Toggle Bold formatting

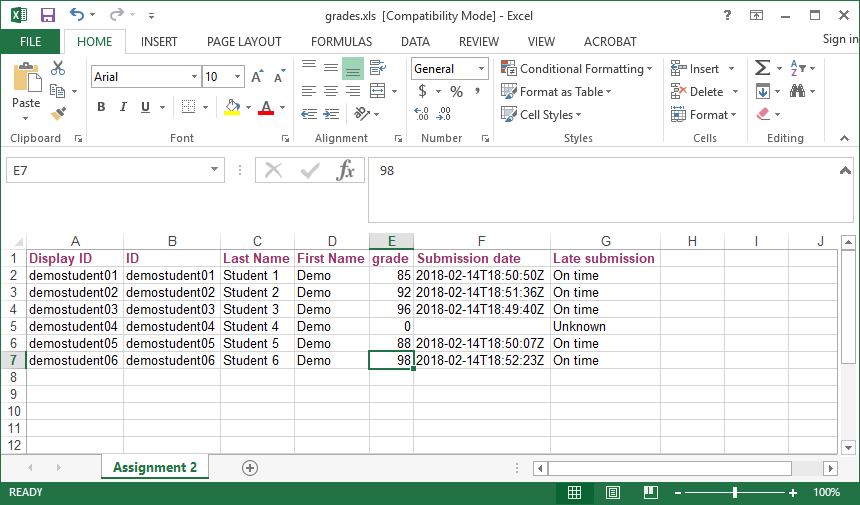101,107
